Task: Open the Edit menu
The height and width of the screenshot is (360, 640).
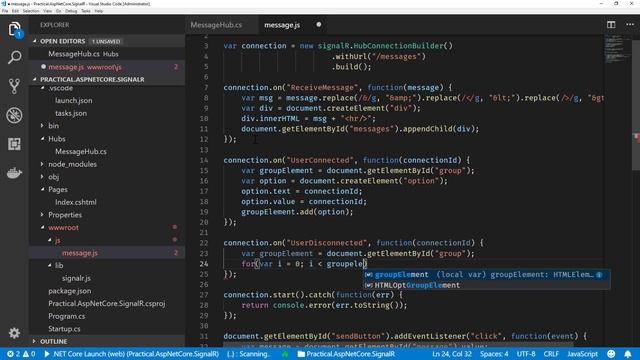Action: tap(15, 11)
